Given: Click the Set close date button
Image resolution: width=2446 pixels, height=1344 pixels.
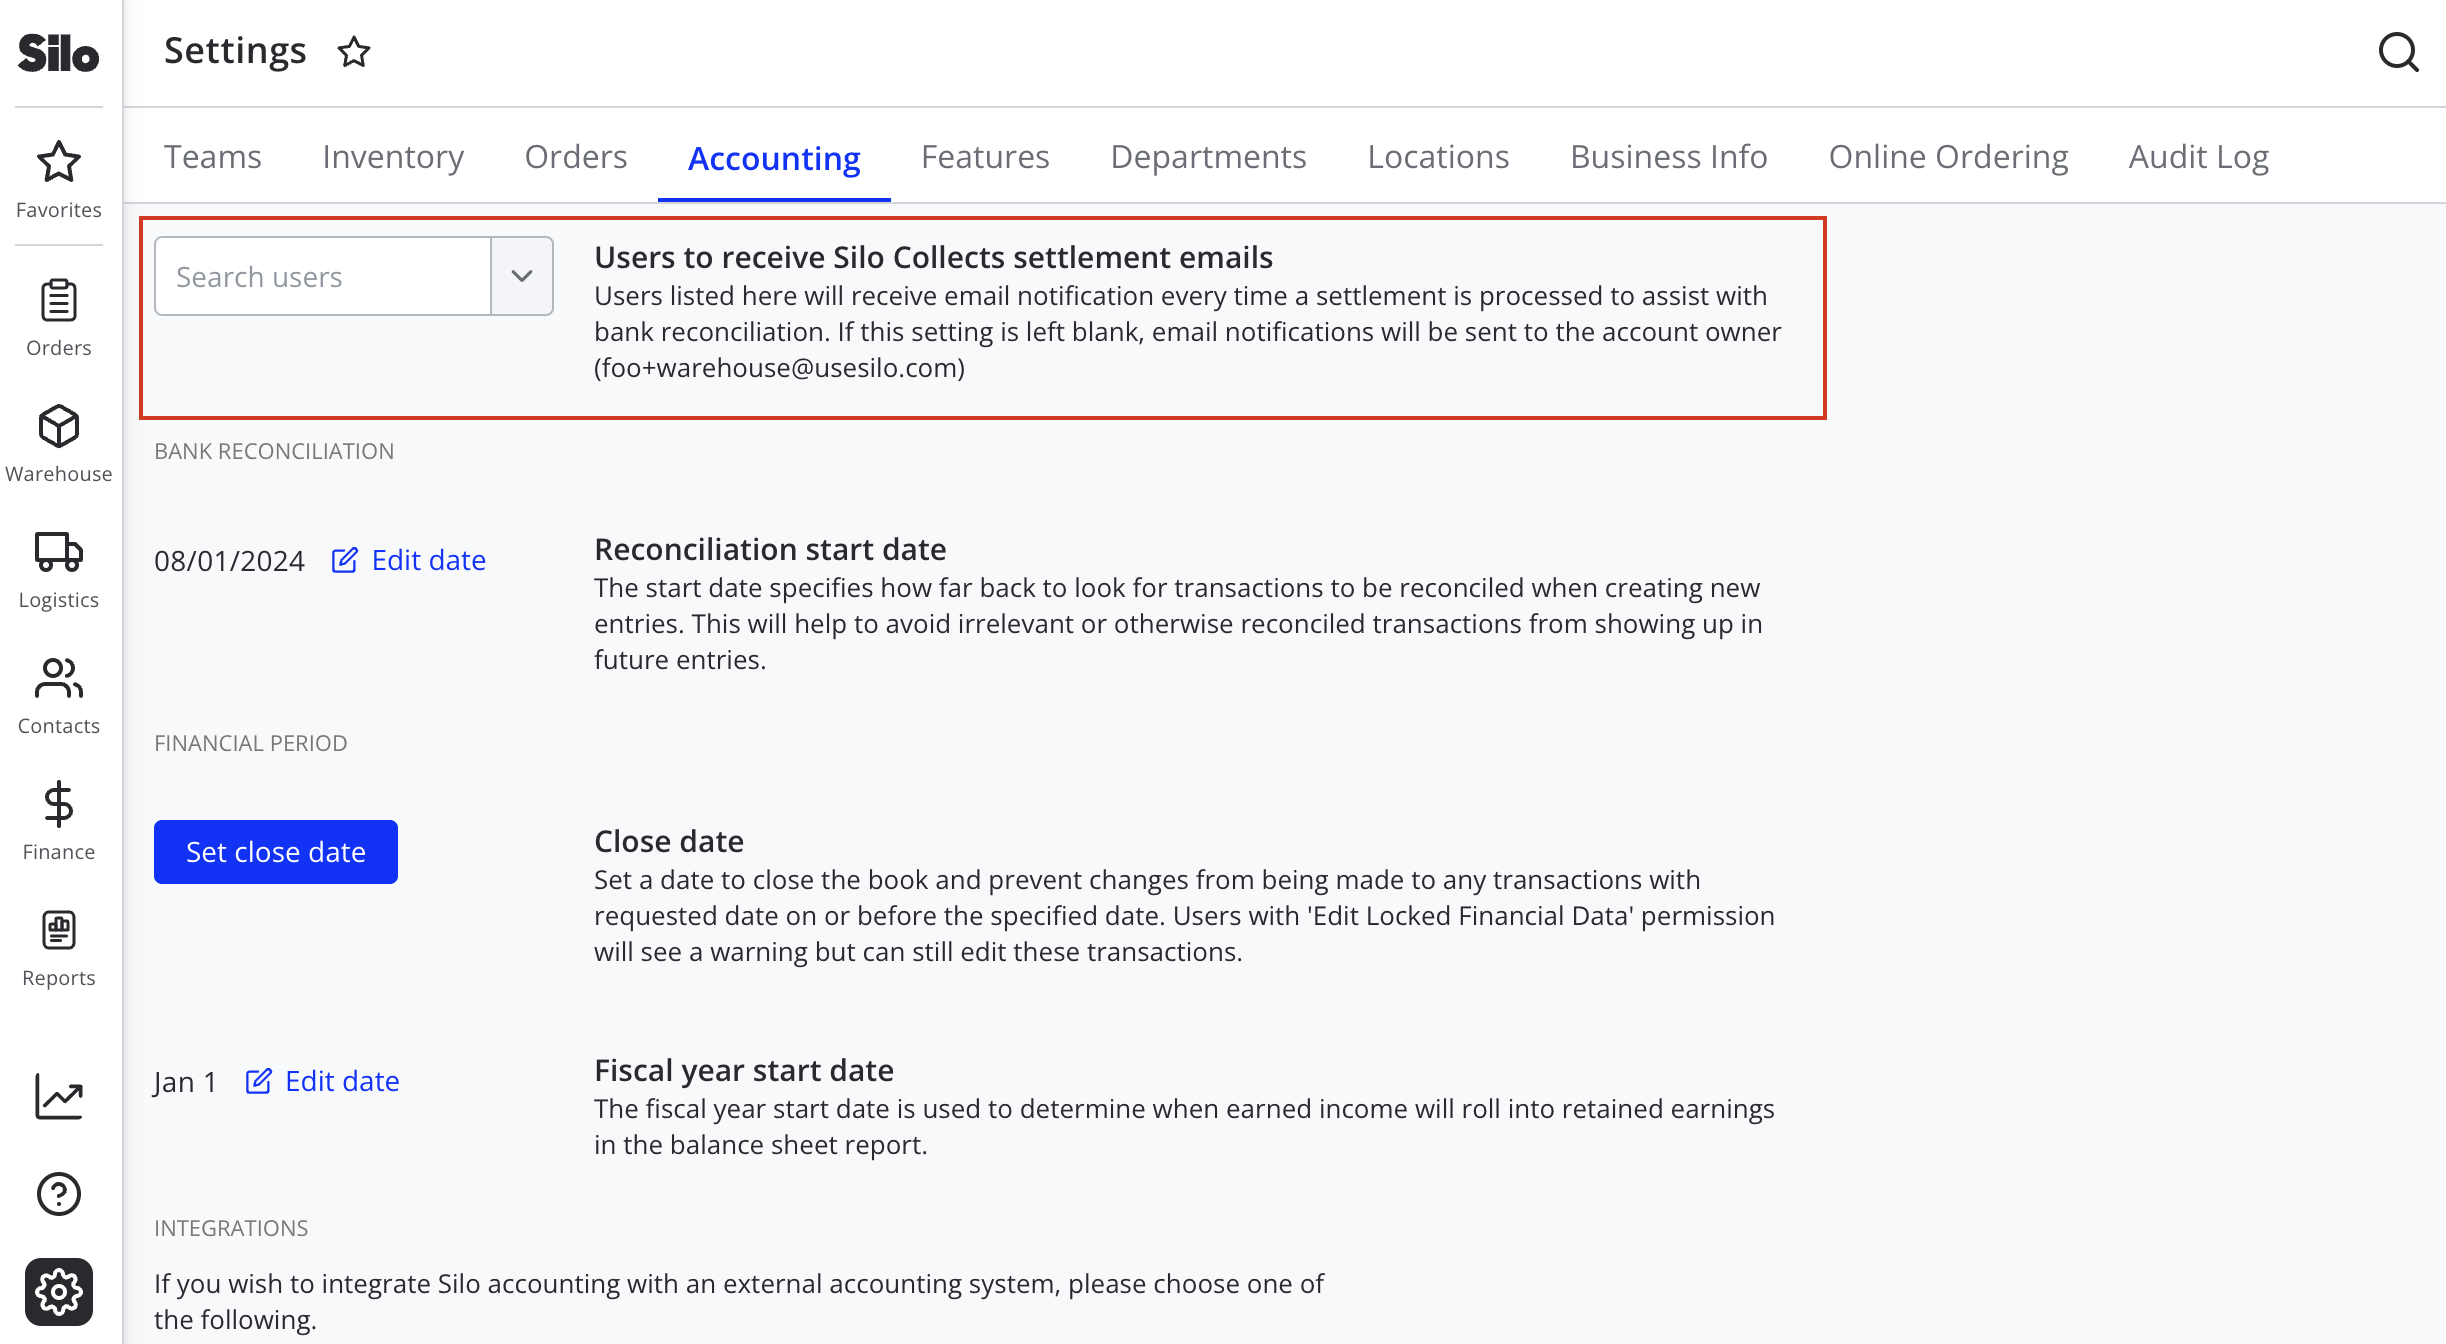Looking at the screenshot, I should click(276, 852).
